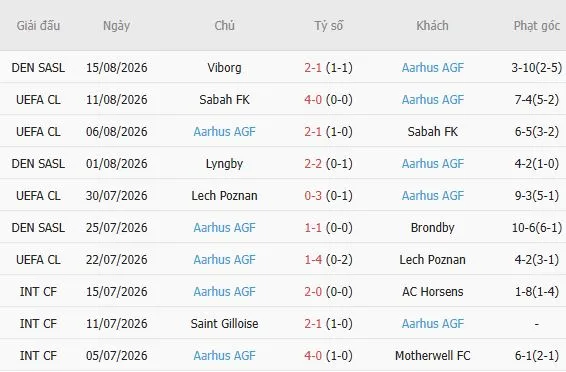Select Sabah FK as home team
Screen dimensions: 566x372
[224, 100]
